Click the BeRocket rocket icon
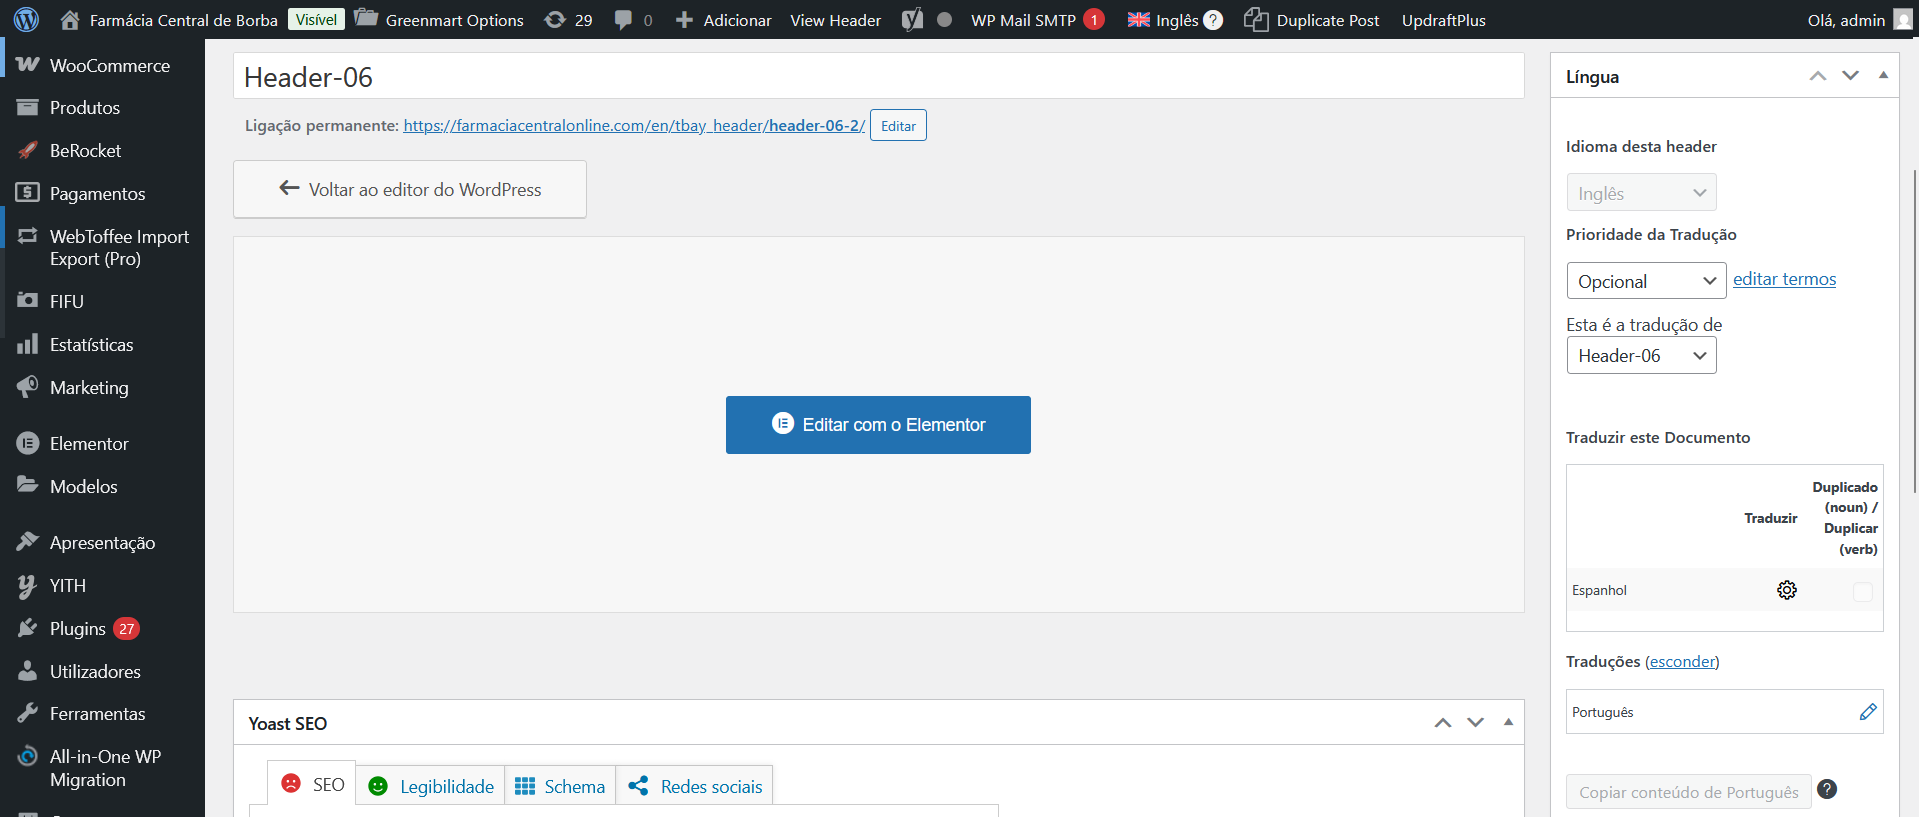Screen dimensions: 1919x817 point(28,150)
